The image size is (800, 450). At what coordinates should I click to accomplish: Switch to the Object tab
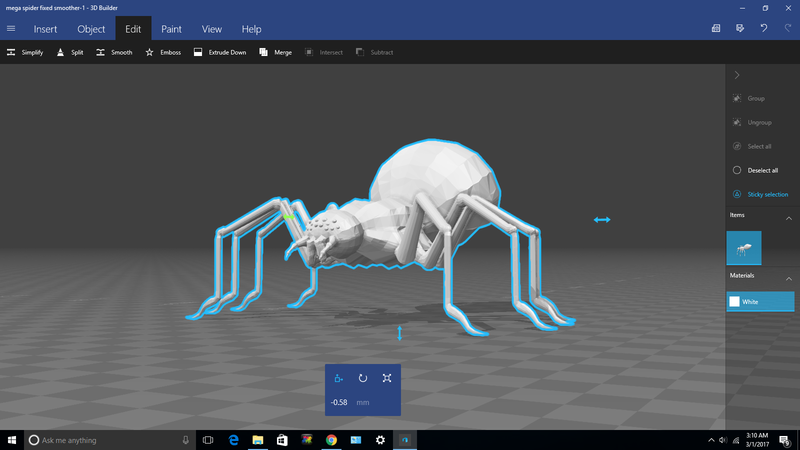coord(91,29)
